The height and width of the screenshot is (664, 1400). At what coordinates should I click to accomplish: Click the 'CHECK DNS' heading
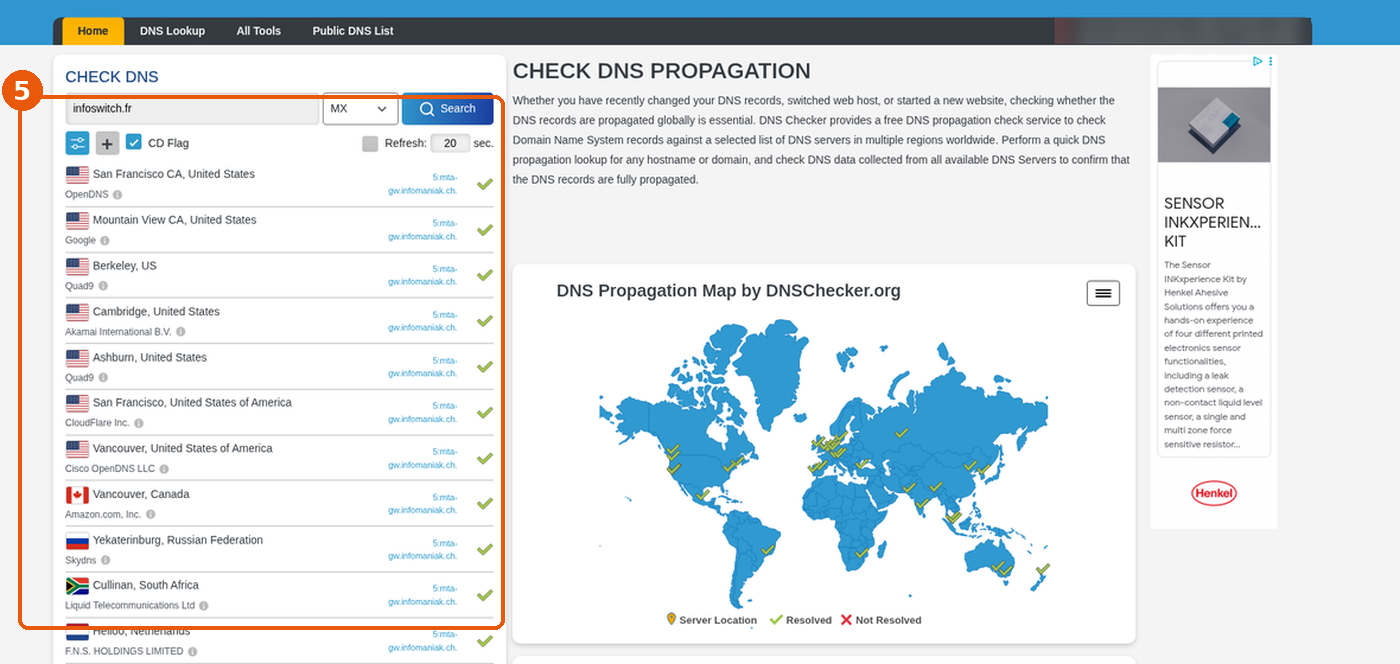pyautogui.click(x=112, y=77)
